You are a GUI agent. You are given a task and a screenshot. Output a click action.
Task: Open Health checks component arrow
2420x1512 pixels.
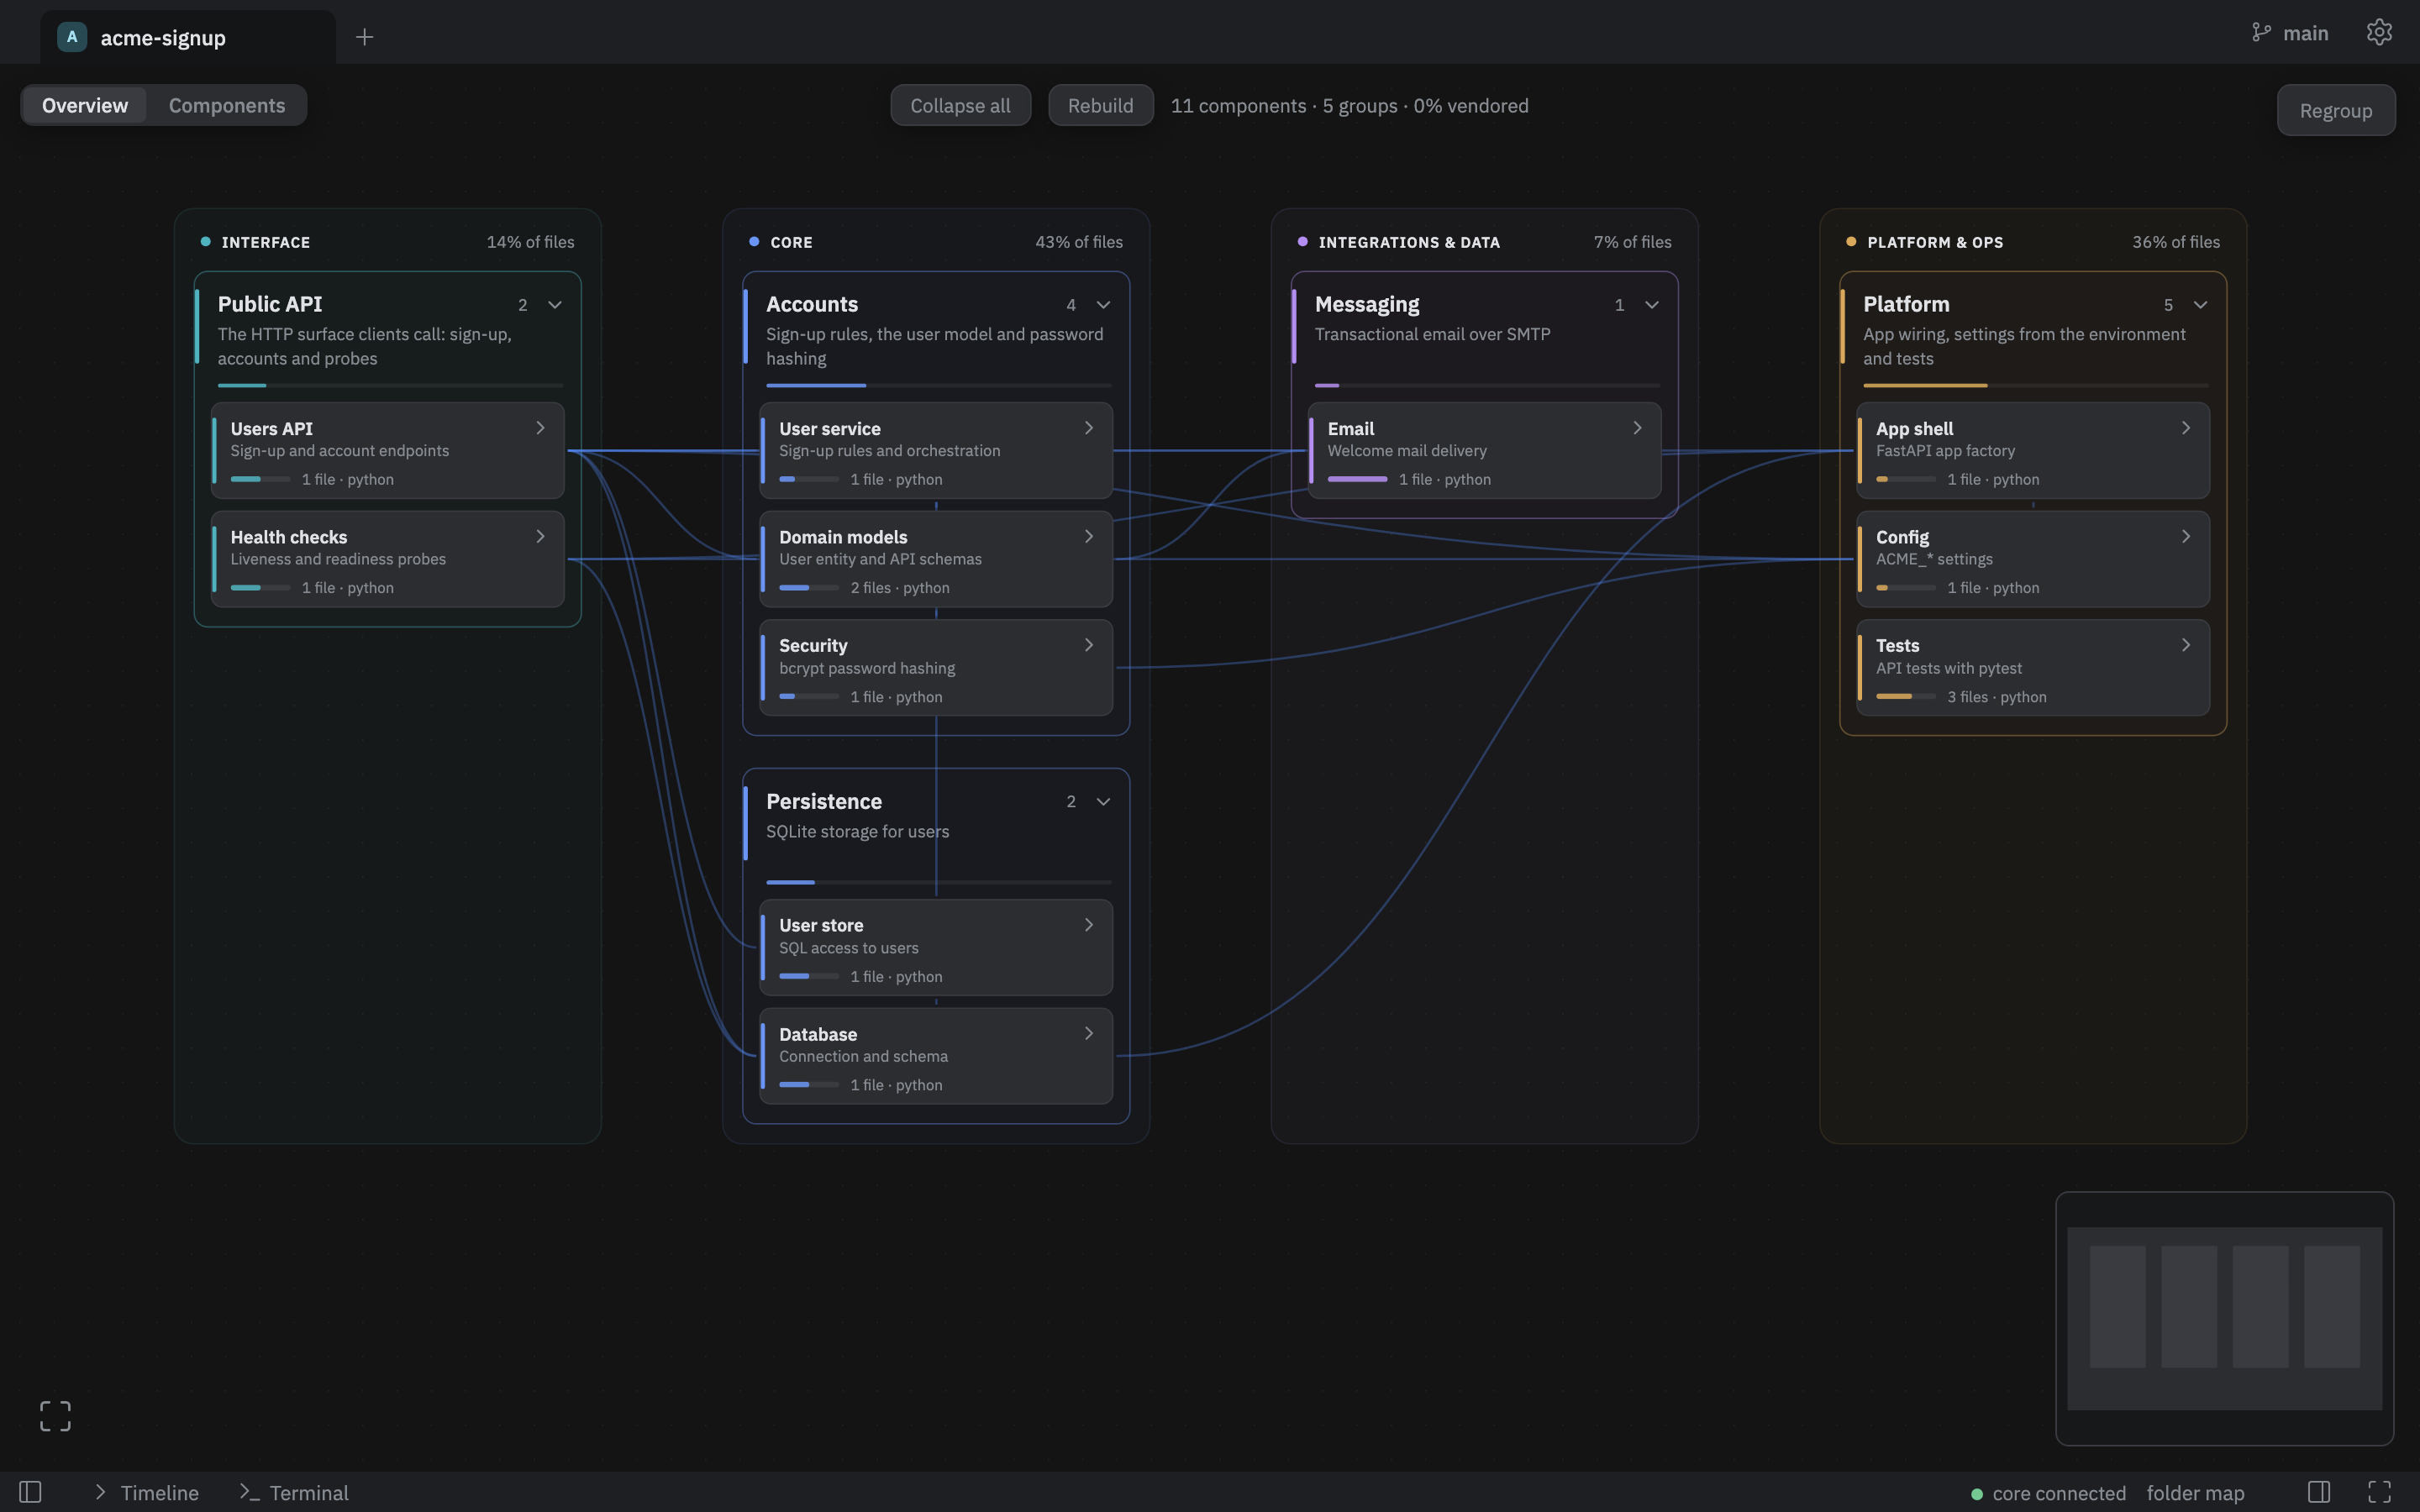(540, 536)
